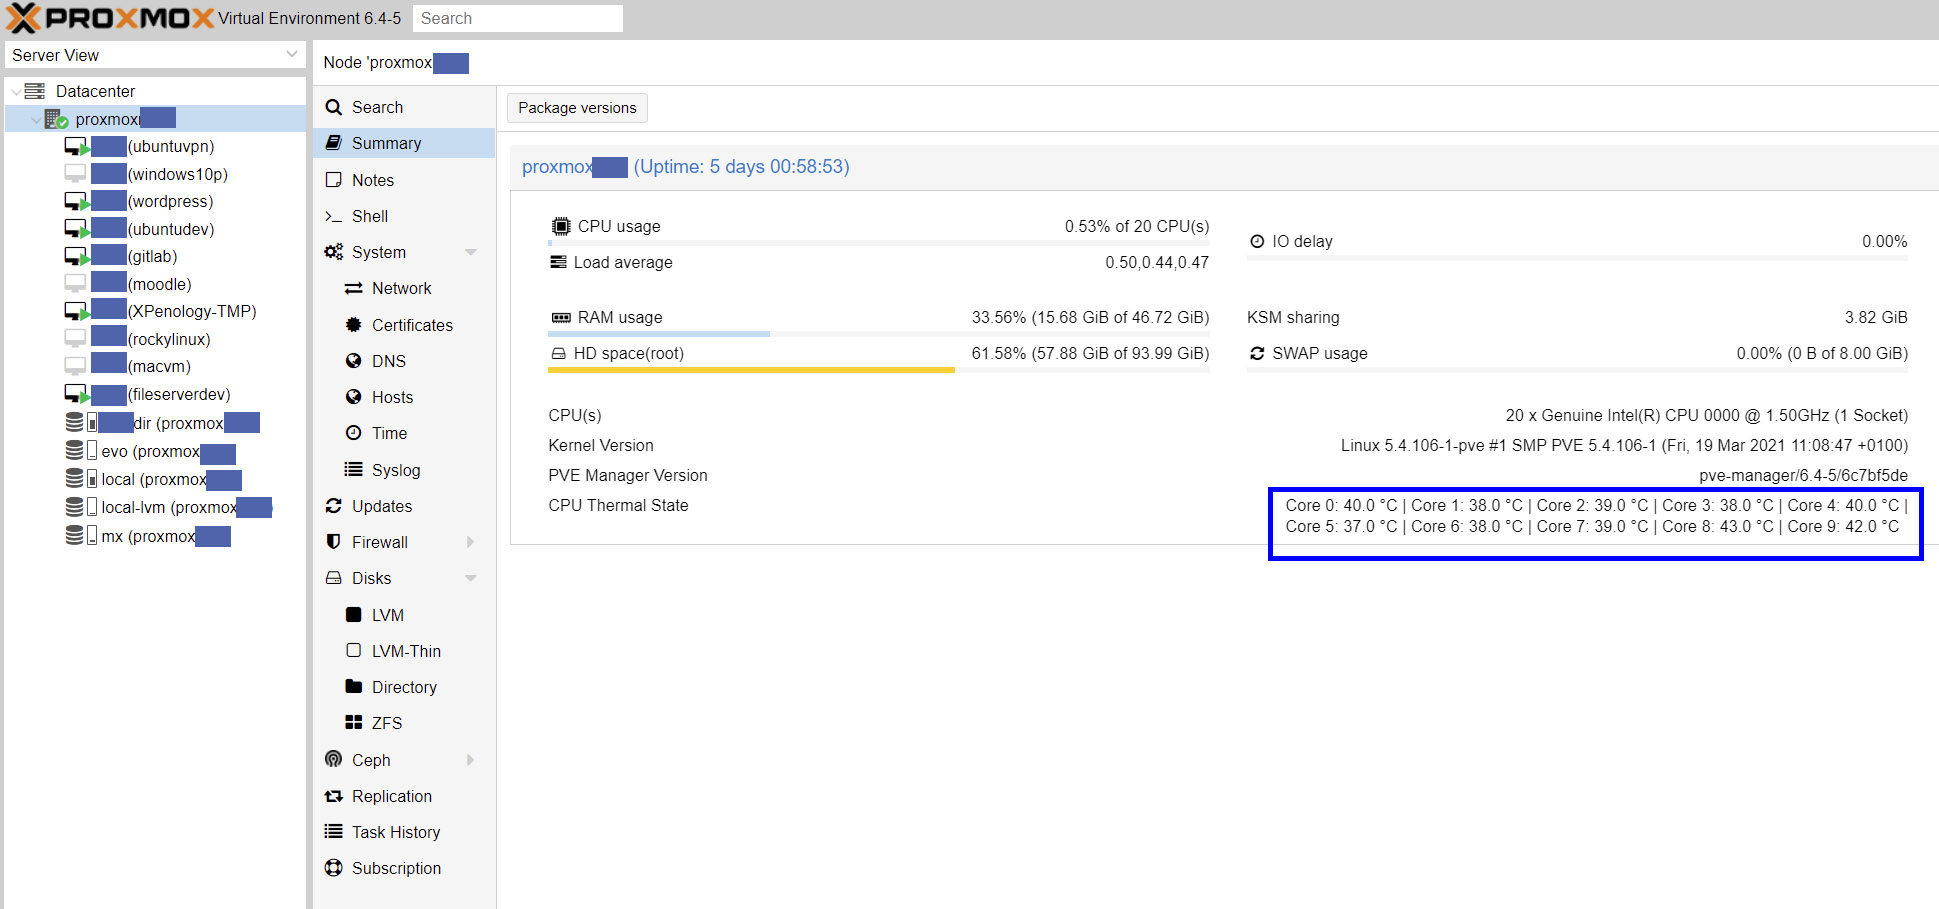This screenshot has height=909, width=1939.
Task: Open the System menu item
Action: (x=404, y=252)
